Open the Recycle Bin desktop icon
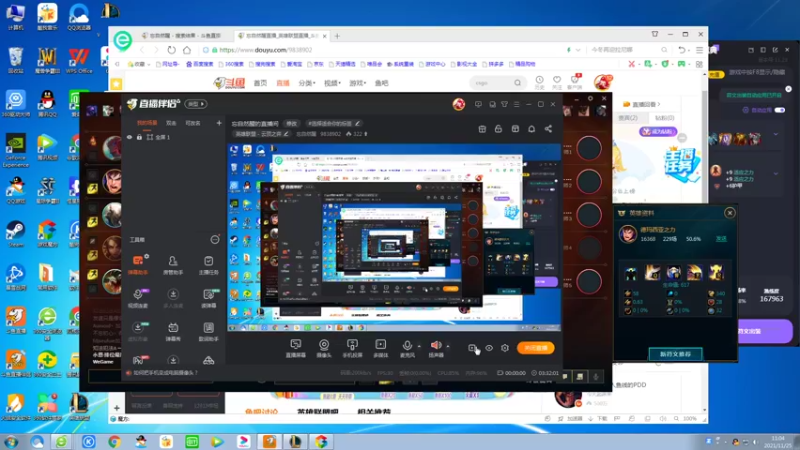800x450 pixels. (16, 60)
